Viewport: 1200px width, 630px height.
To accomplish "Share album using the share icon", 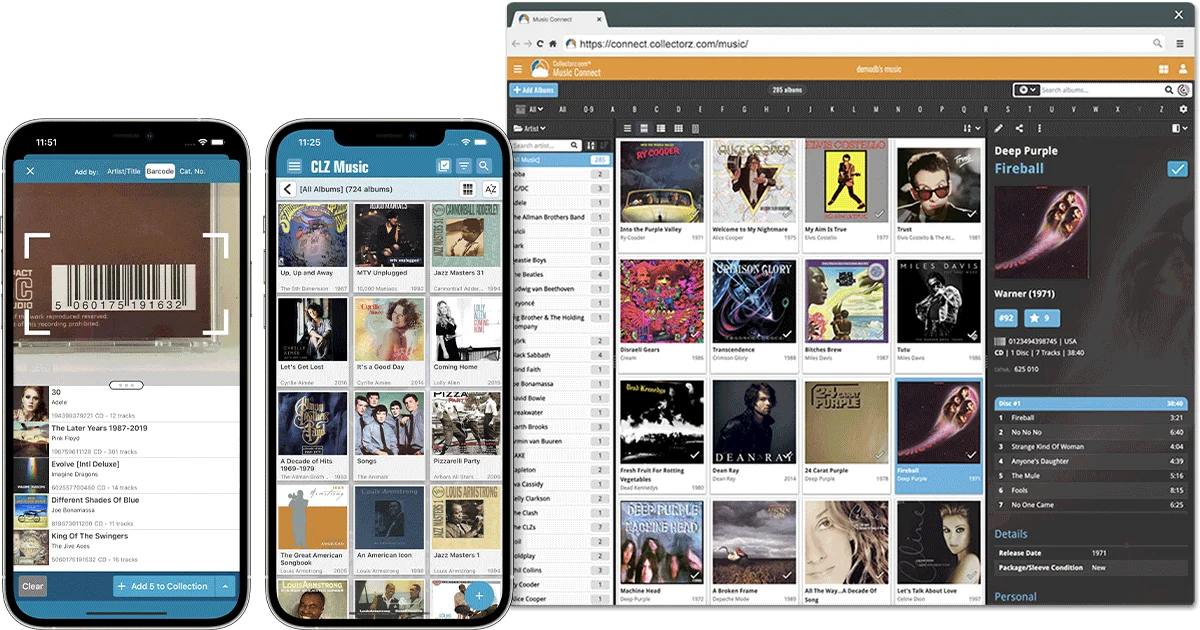I will [x=1019, y=128].
